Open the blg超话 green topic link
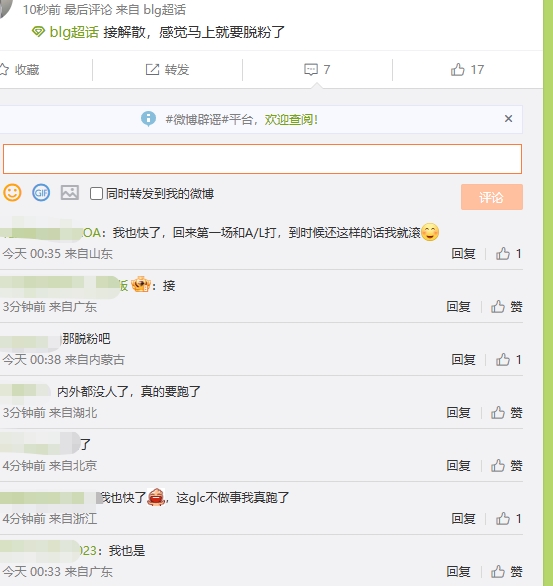Viewport: 553px width, 586px height. 74,32
